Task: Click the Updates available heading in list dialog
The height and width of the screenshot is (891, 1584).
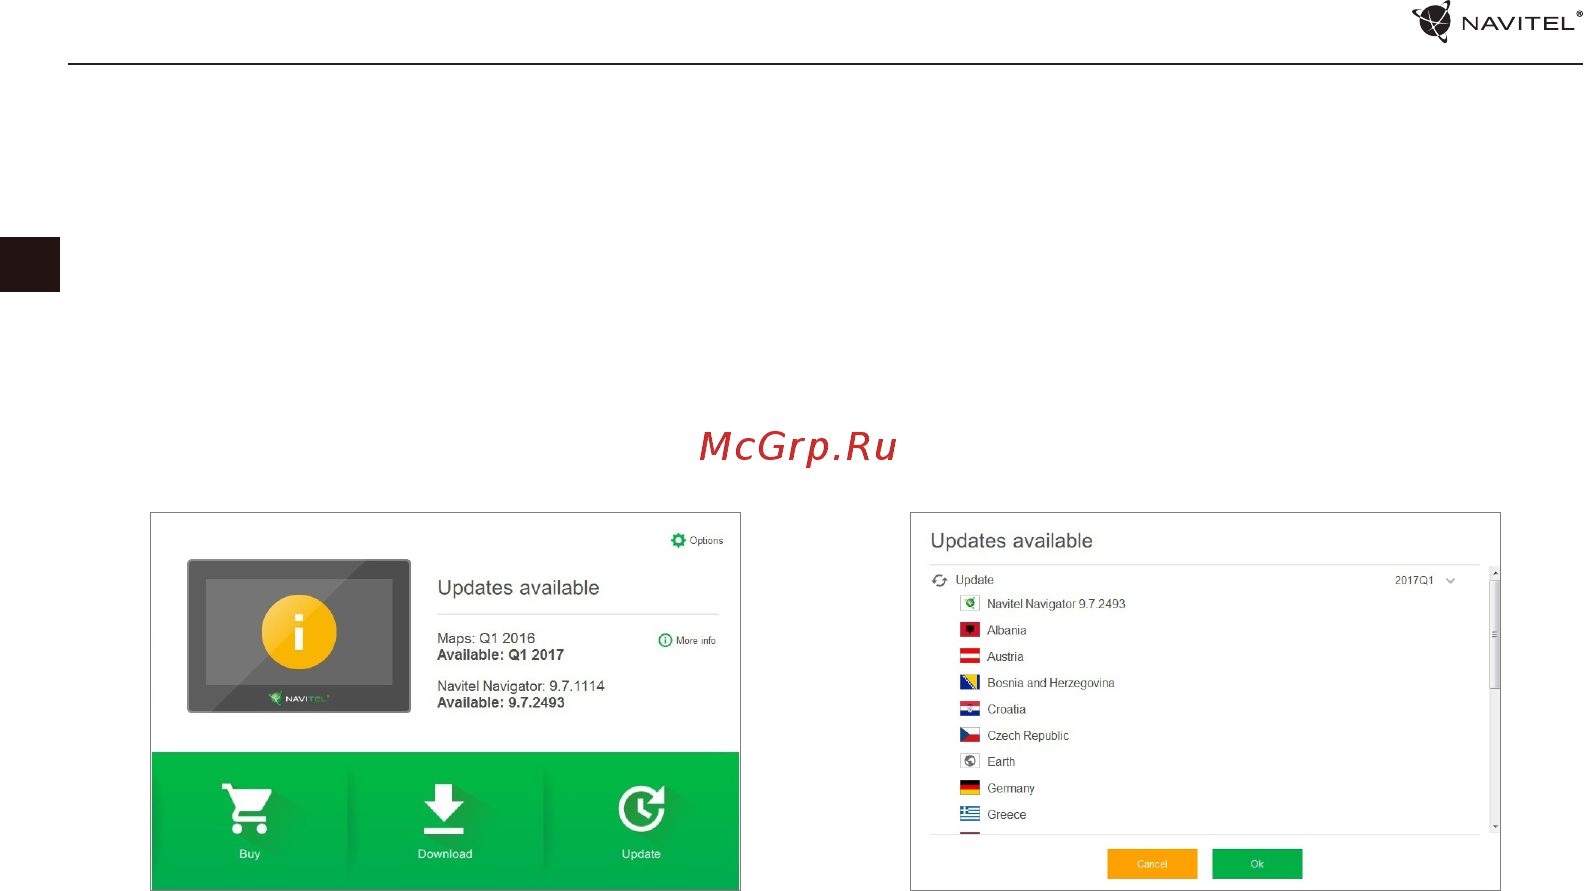Action: (x=1011, y=541)
